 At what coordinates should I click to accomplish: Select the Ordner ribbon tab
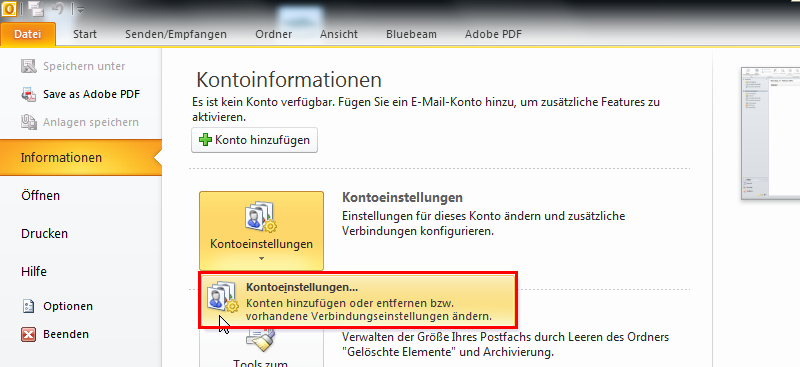click(x=273, y=35)
